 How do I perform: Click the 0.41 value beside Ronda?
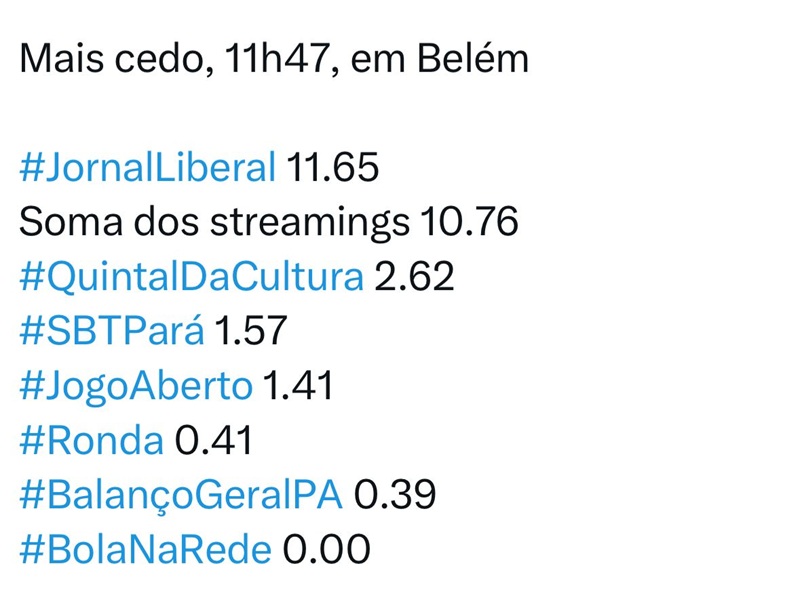pos(214,440)
